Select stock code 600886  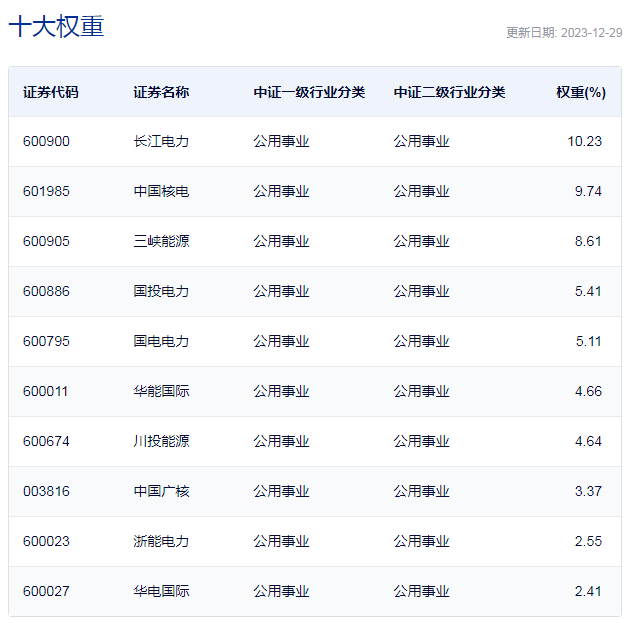(x=46, y=291)
